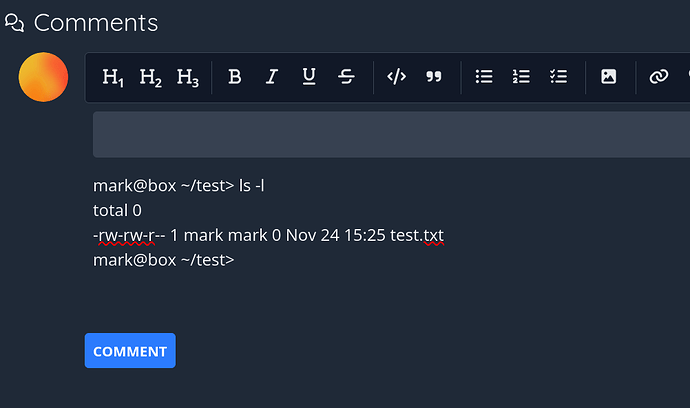Insert a blockquote with the quote icon

coord(434,77)
